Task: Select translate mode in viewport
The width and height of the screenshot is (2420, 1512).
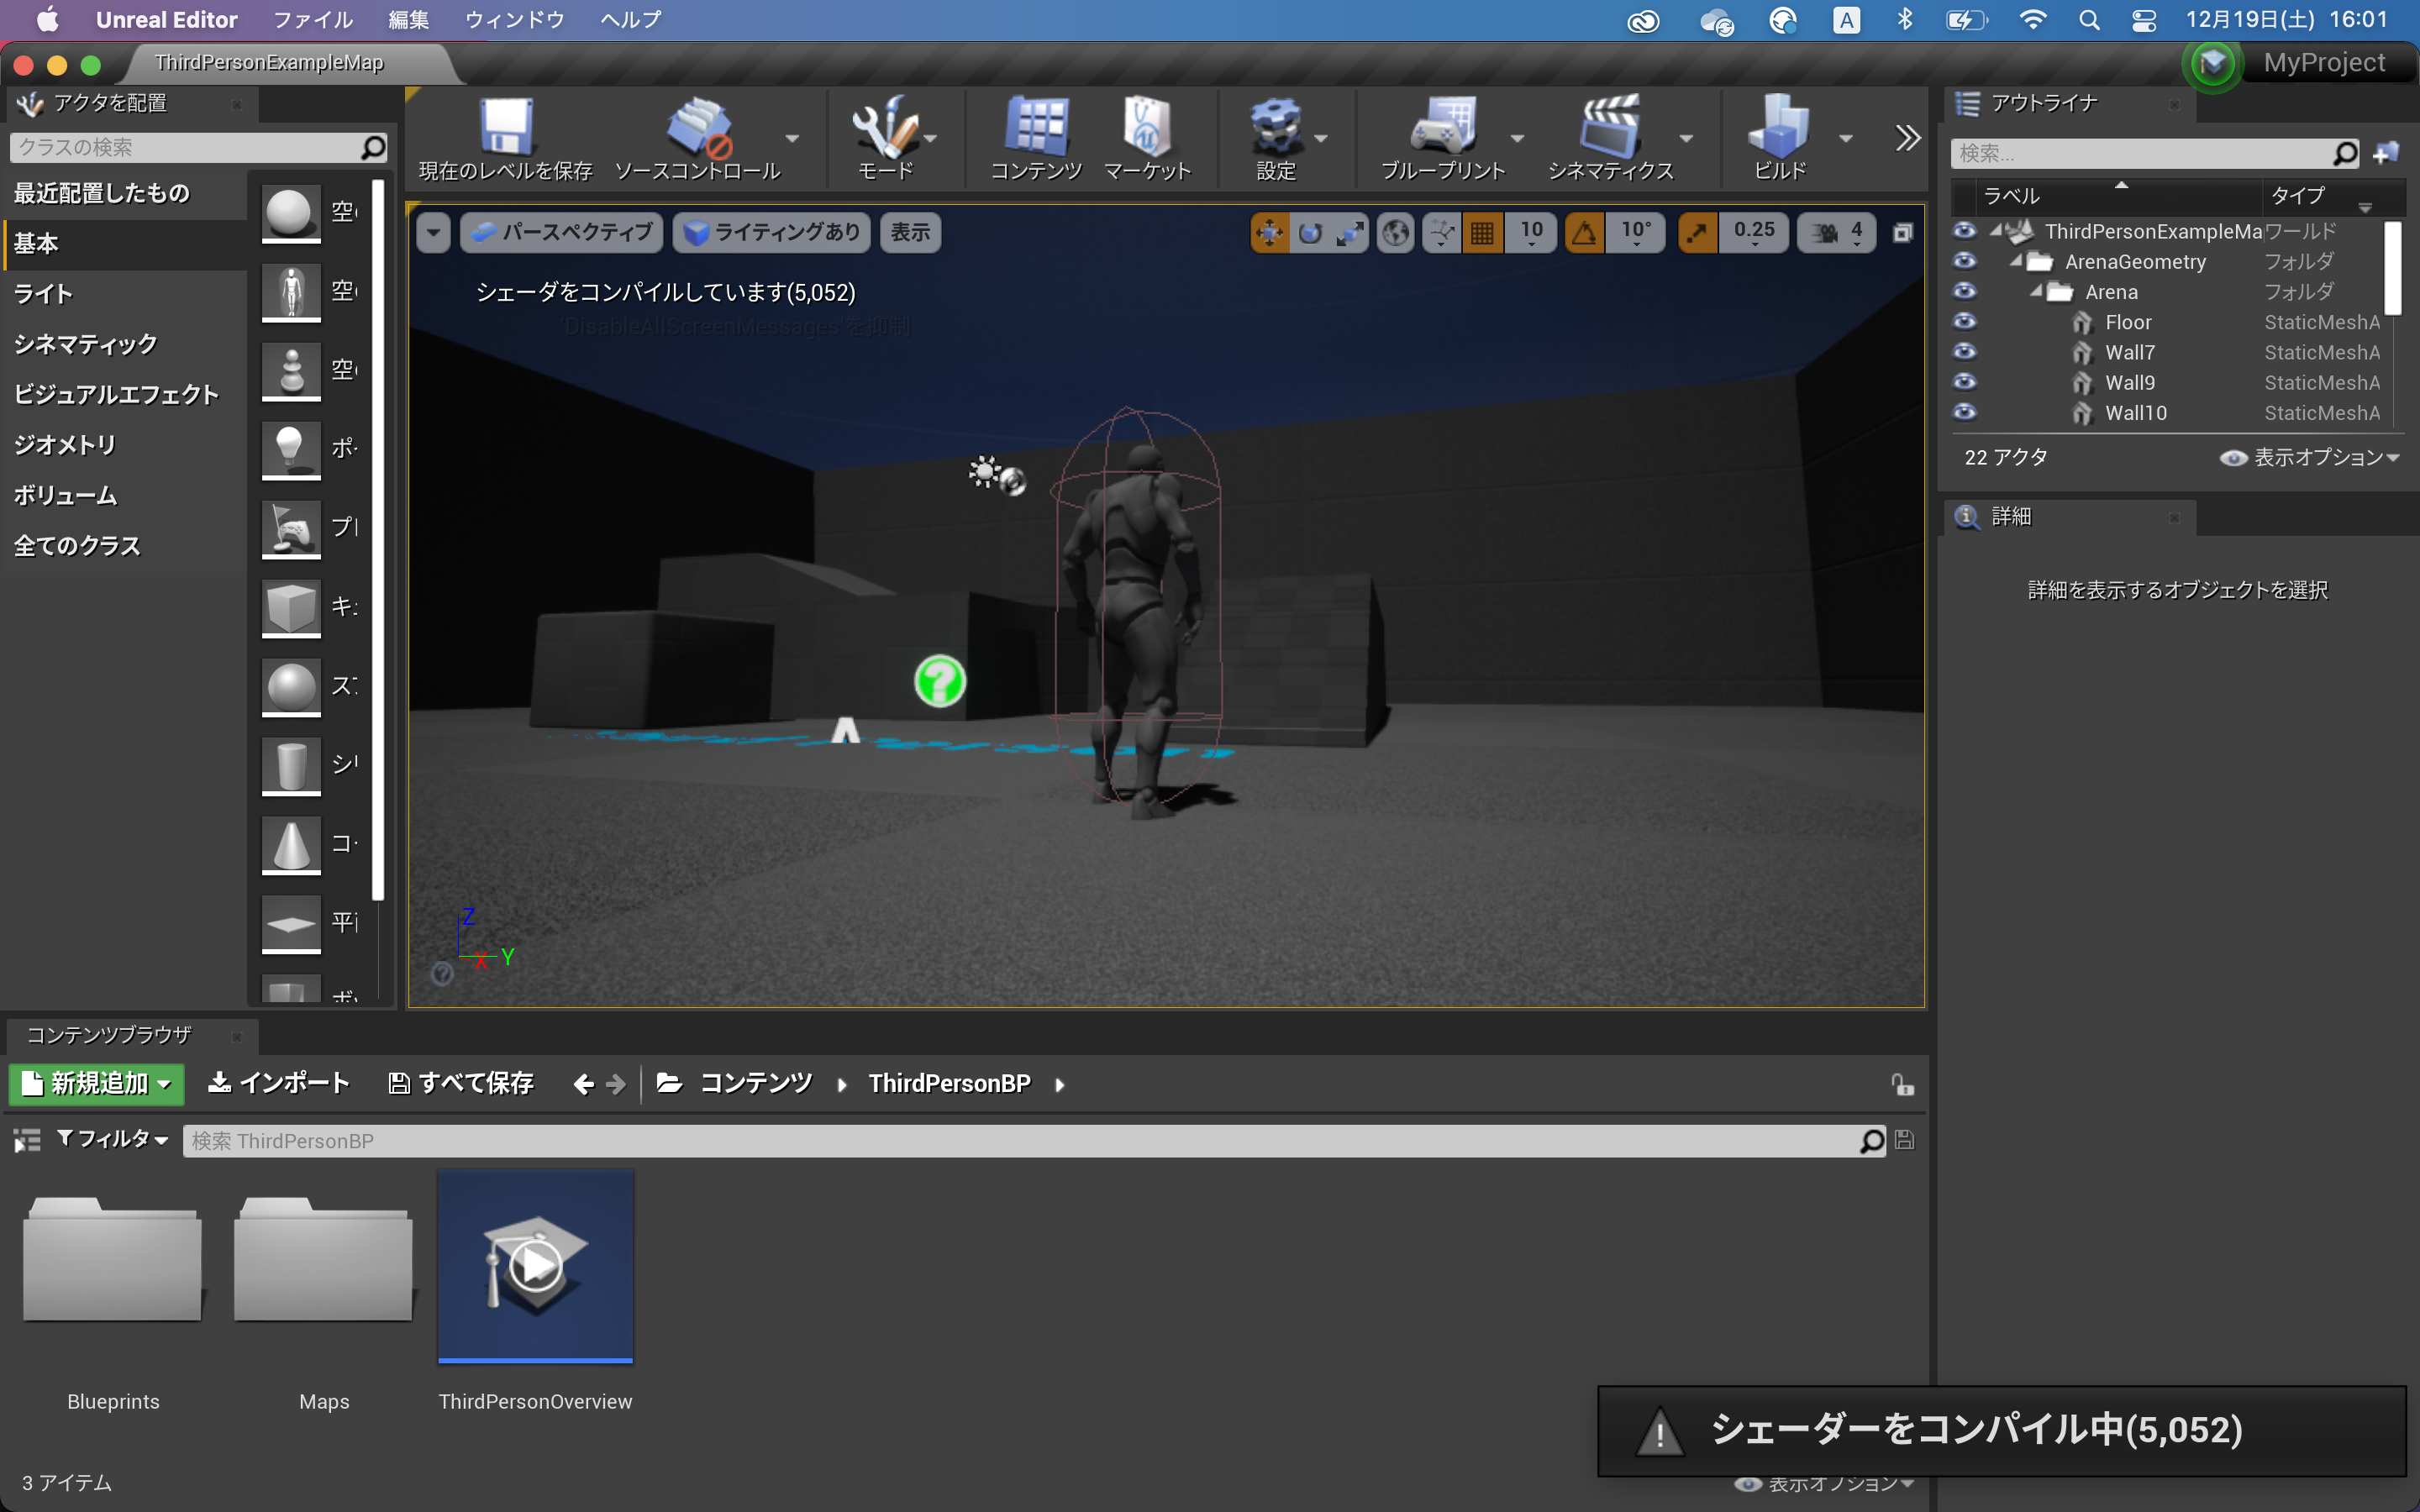Action: click(x=1269, y=233)
